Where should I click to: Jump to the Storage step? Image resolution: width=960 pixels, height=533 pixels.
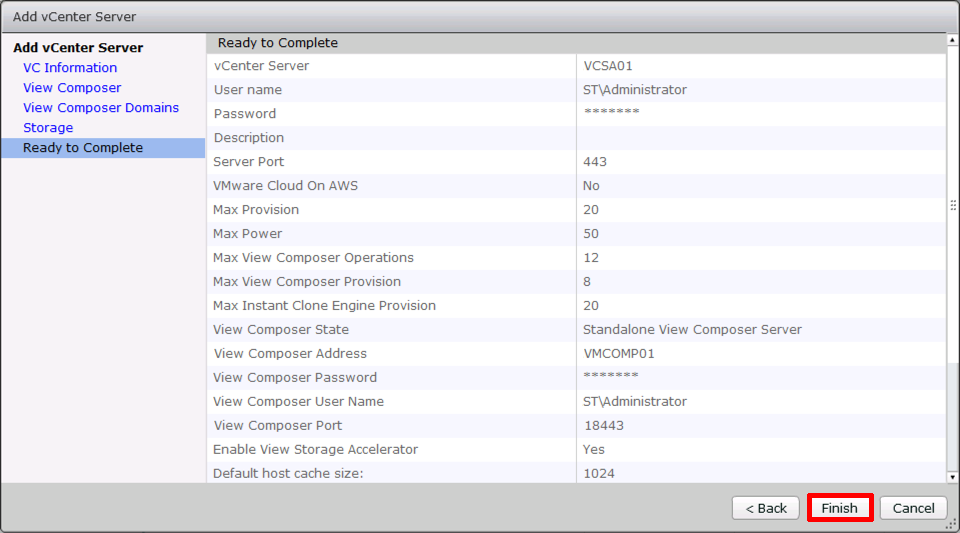coord(48,127)
